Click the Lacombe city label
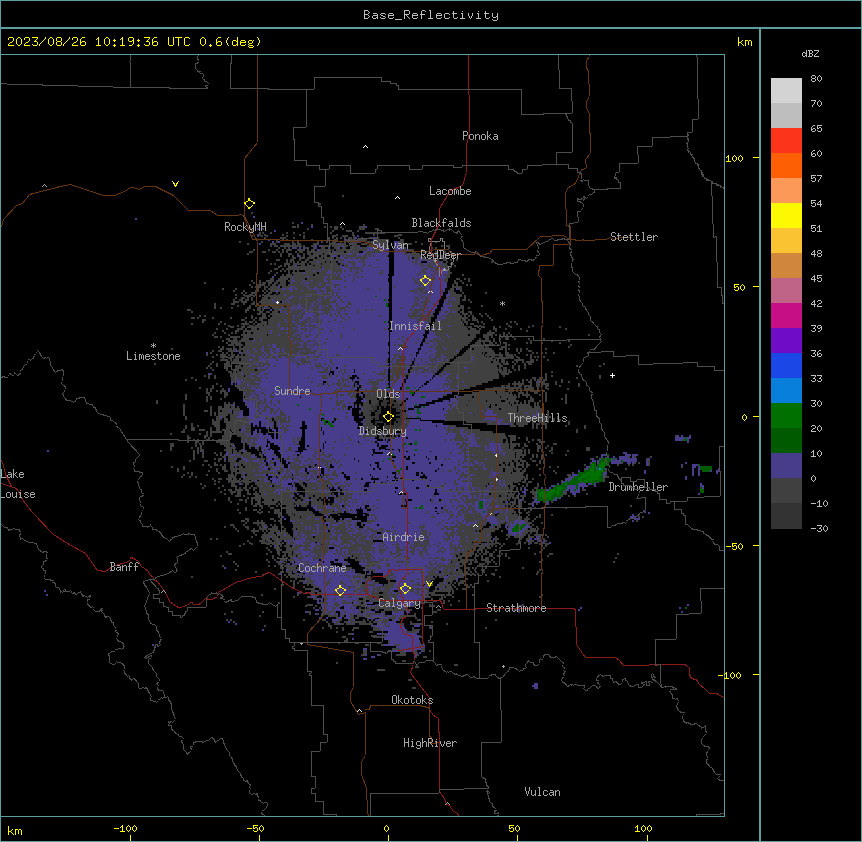This screenshot has width=862, height=842. pos(450,191)
